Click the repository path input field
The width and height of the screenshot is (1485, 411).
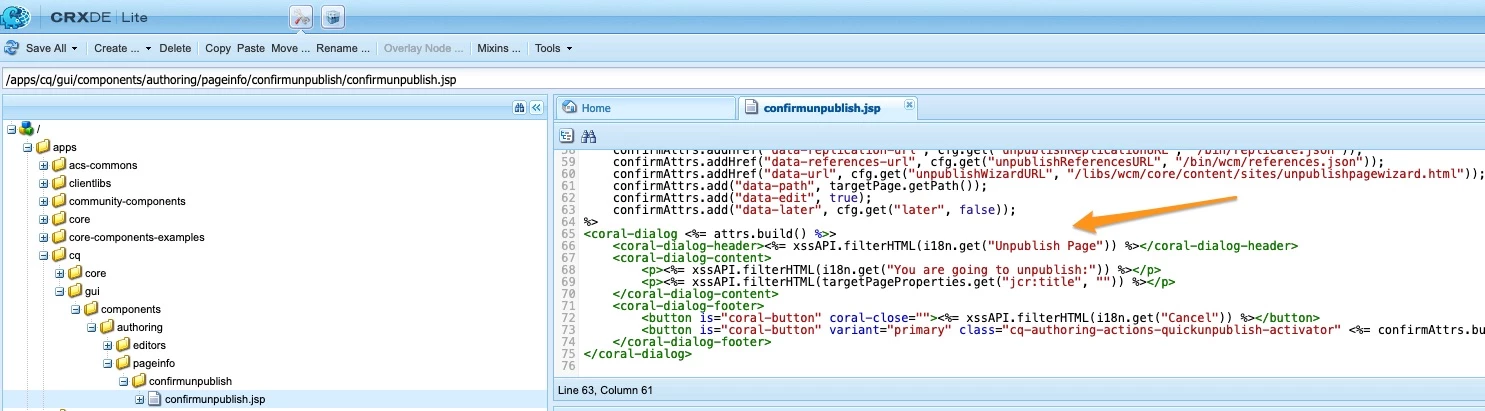pyautogui.click(x=742, y=79)
